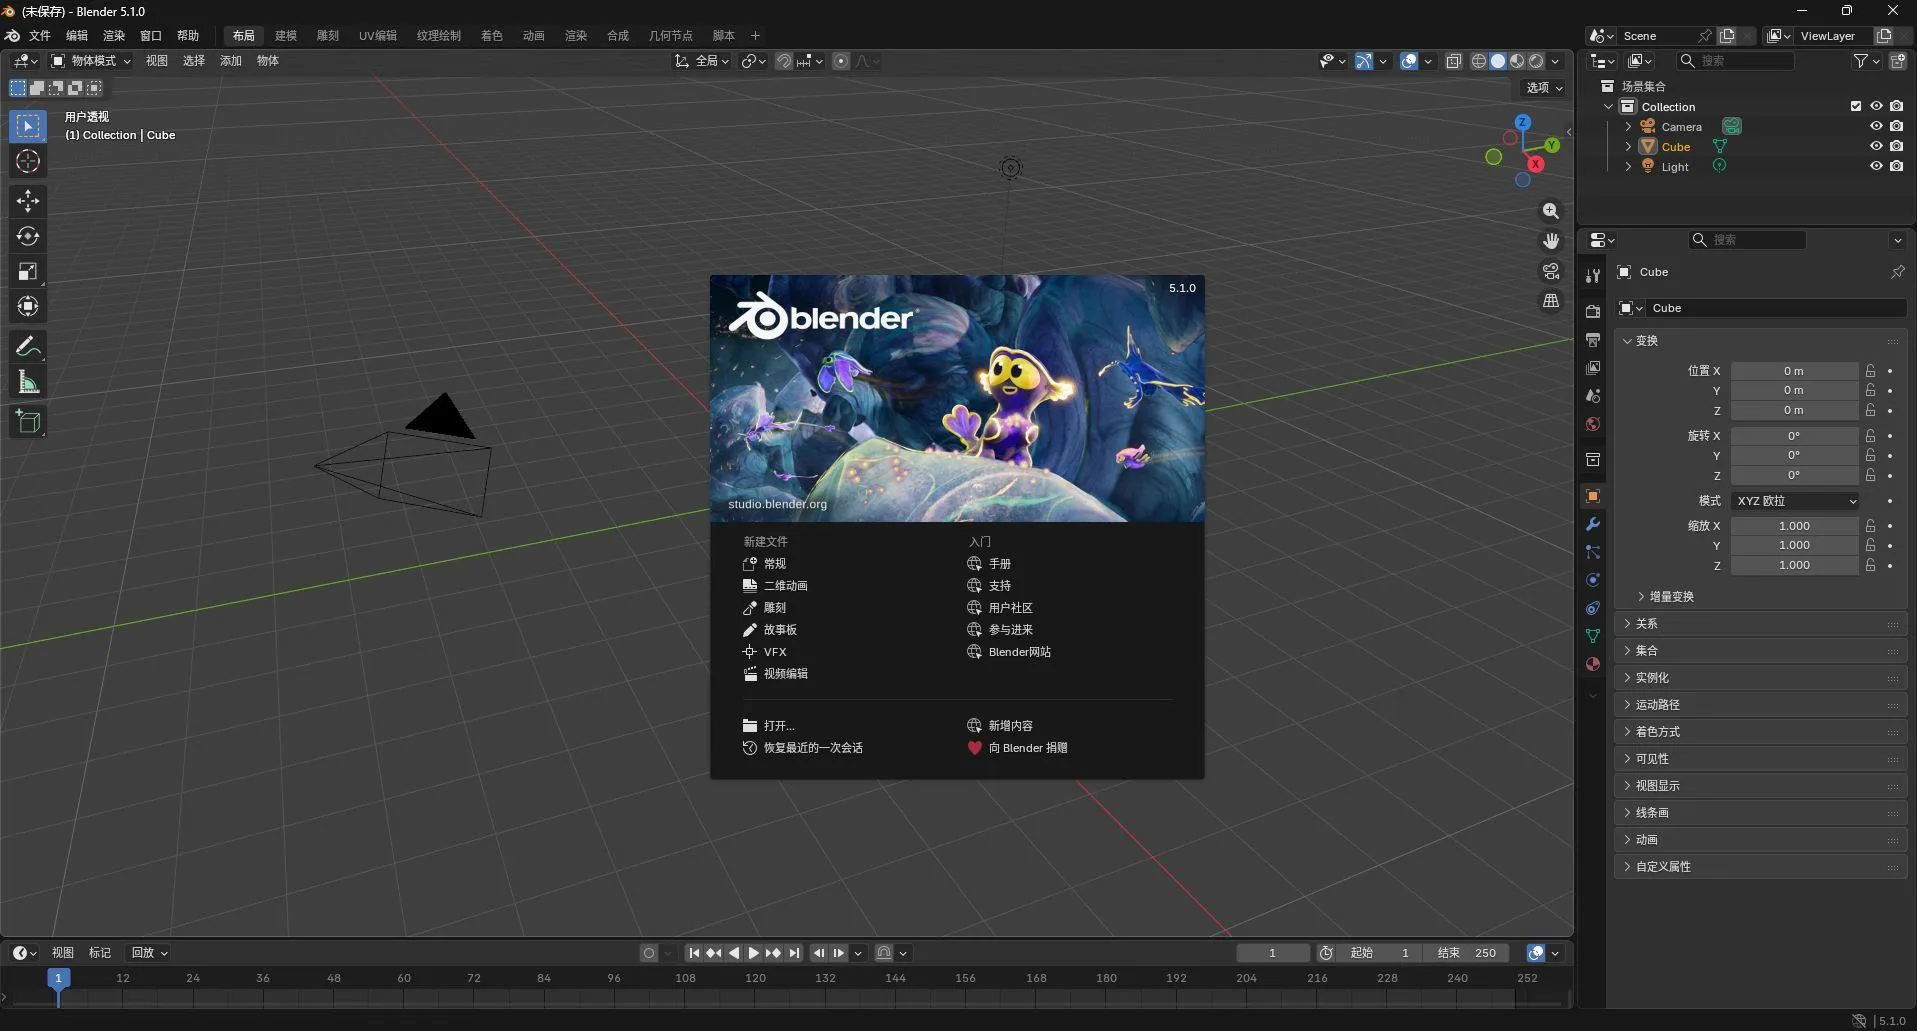Open the 渲染 menu in the top bar
This screenshot has height=1031, width=1917.
click(x=114, y=35)
